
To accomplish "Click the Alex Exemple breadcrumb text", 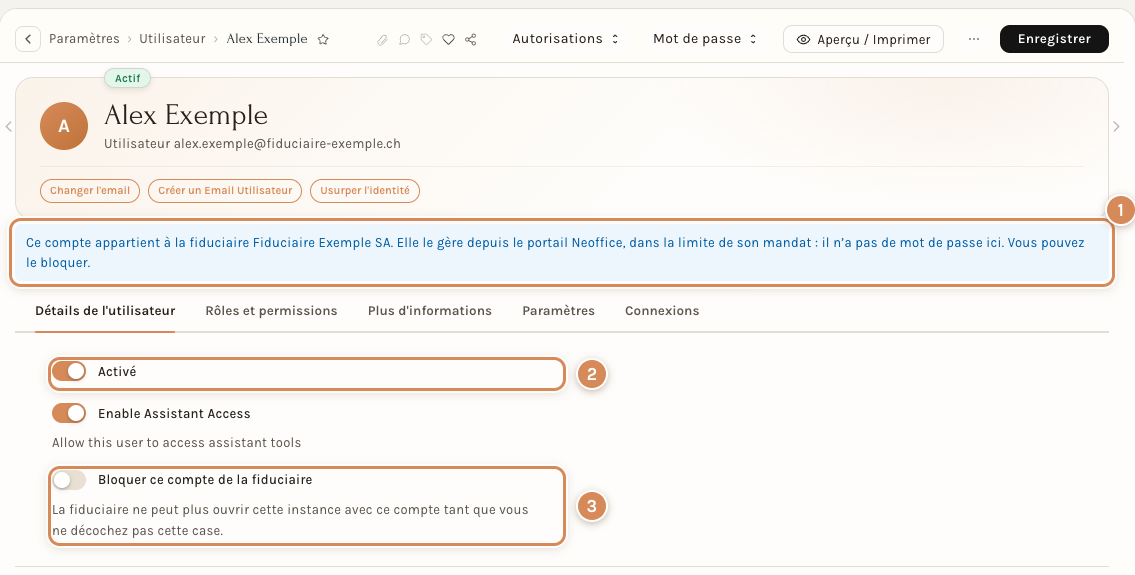I will tap(267, 39).
